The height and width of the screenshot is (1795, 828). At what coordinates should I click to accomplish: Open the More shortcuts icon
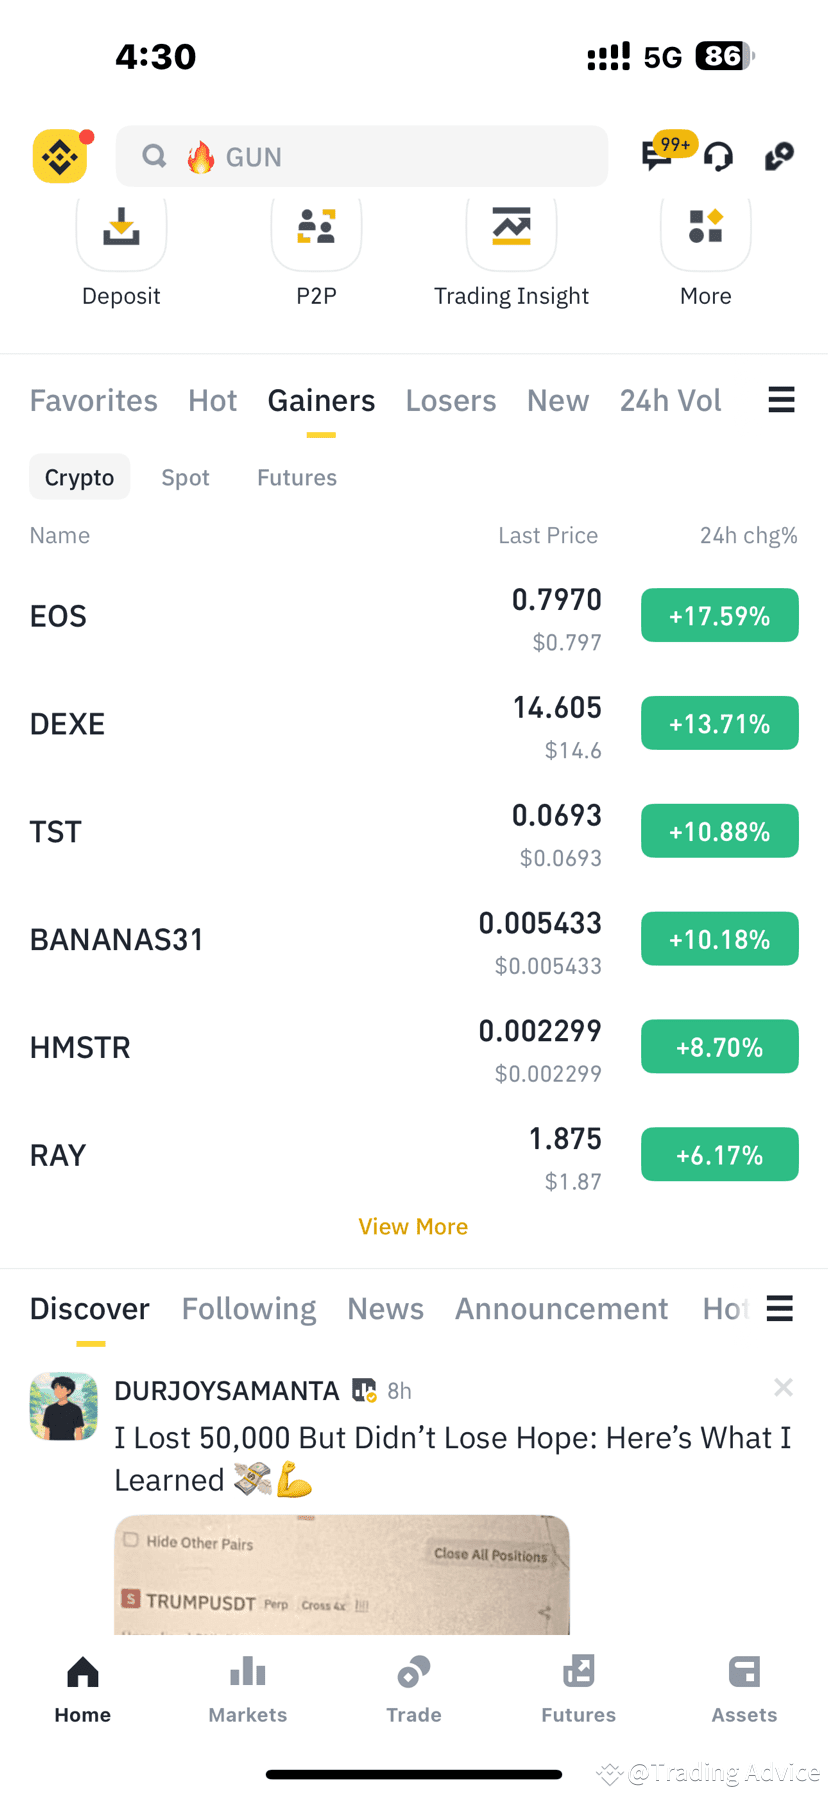[x=706, y=229]
